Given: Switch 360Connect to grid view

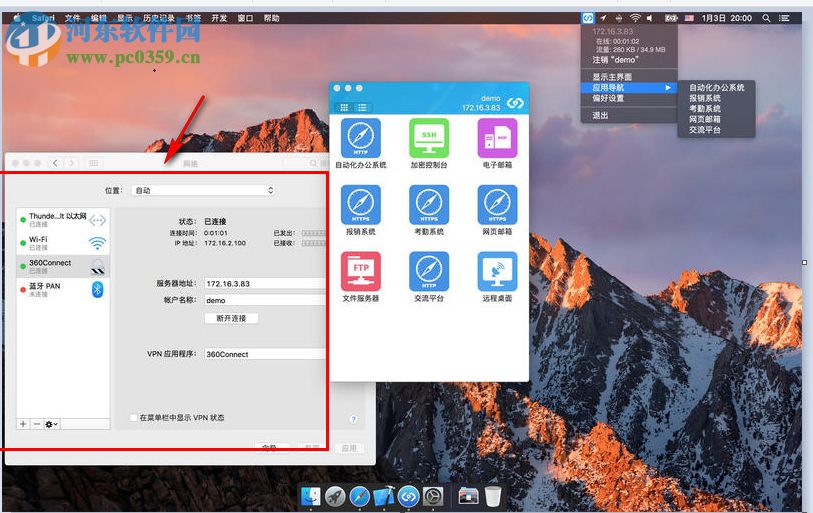Looking at the screenshot, I should coord(344,107).
